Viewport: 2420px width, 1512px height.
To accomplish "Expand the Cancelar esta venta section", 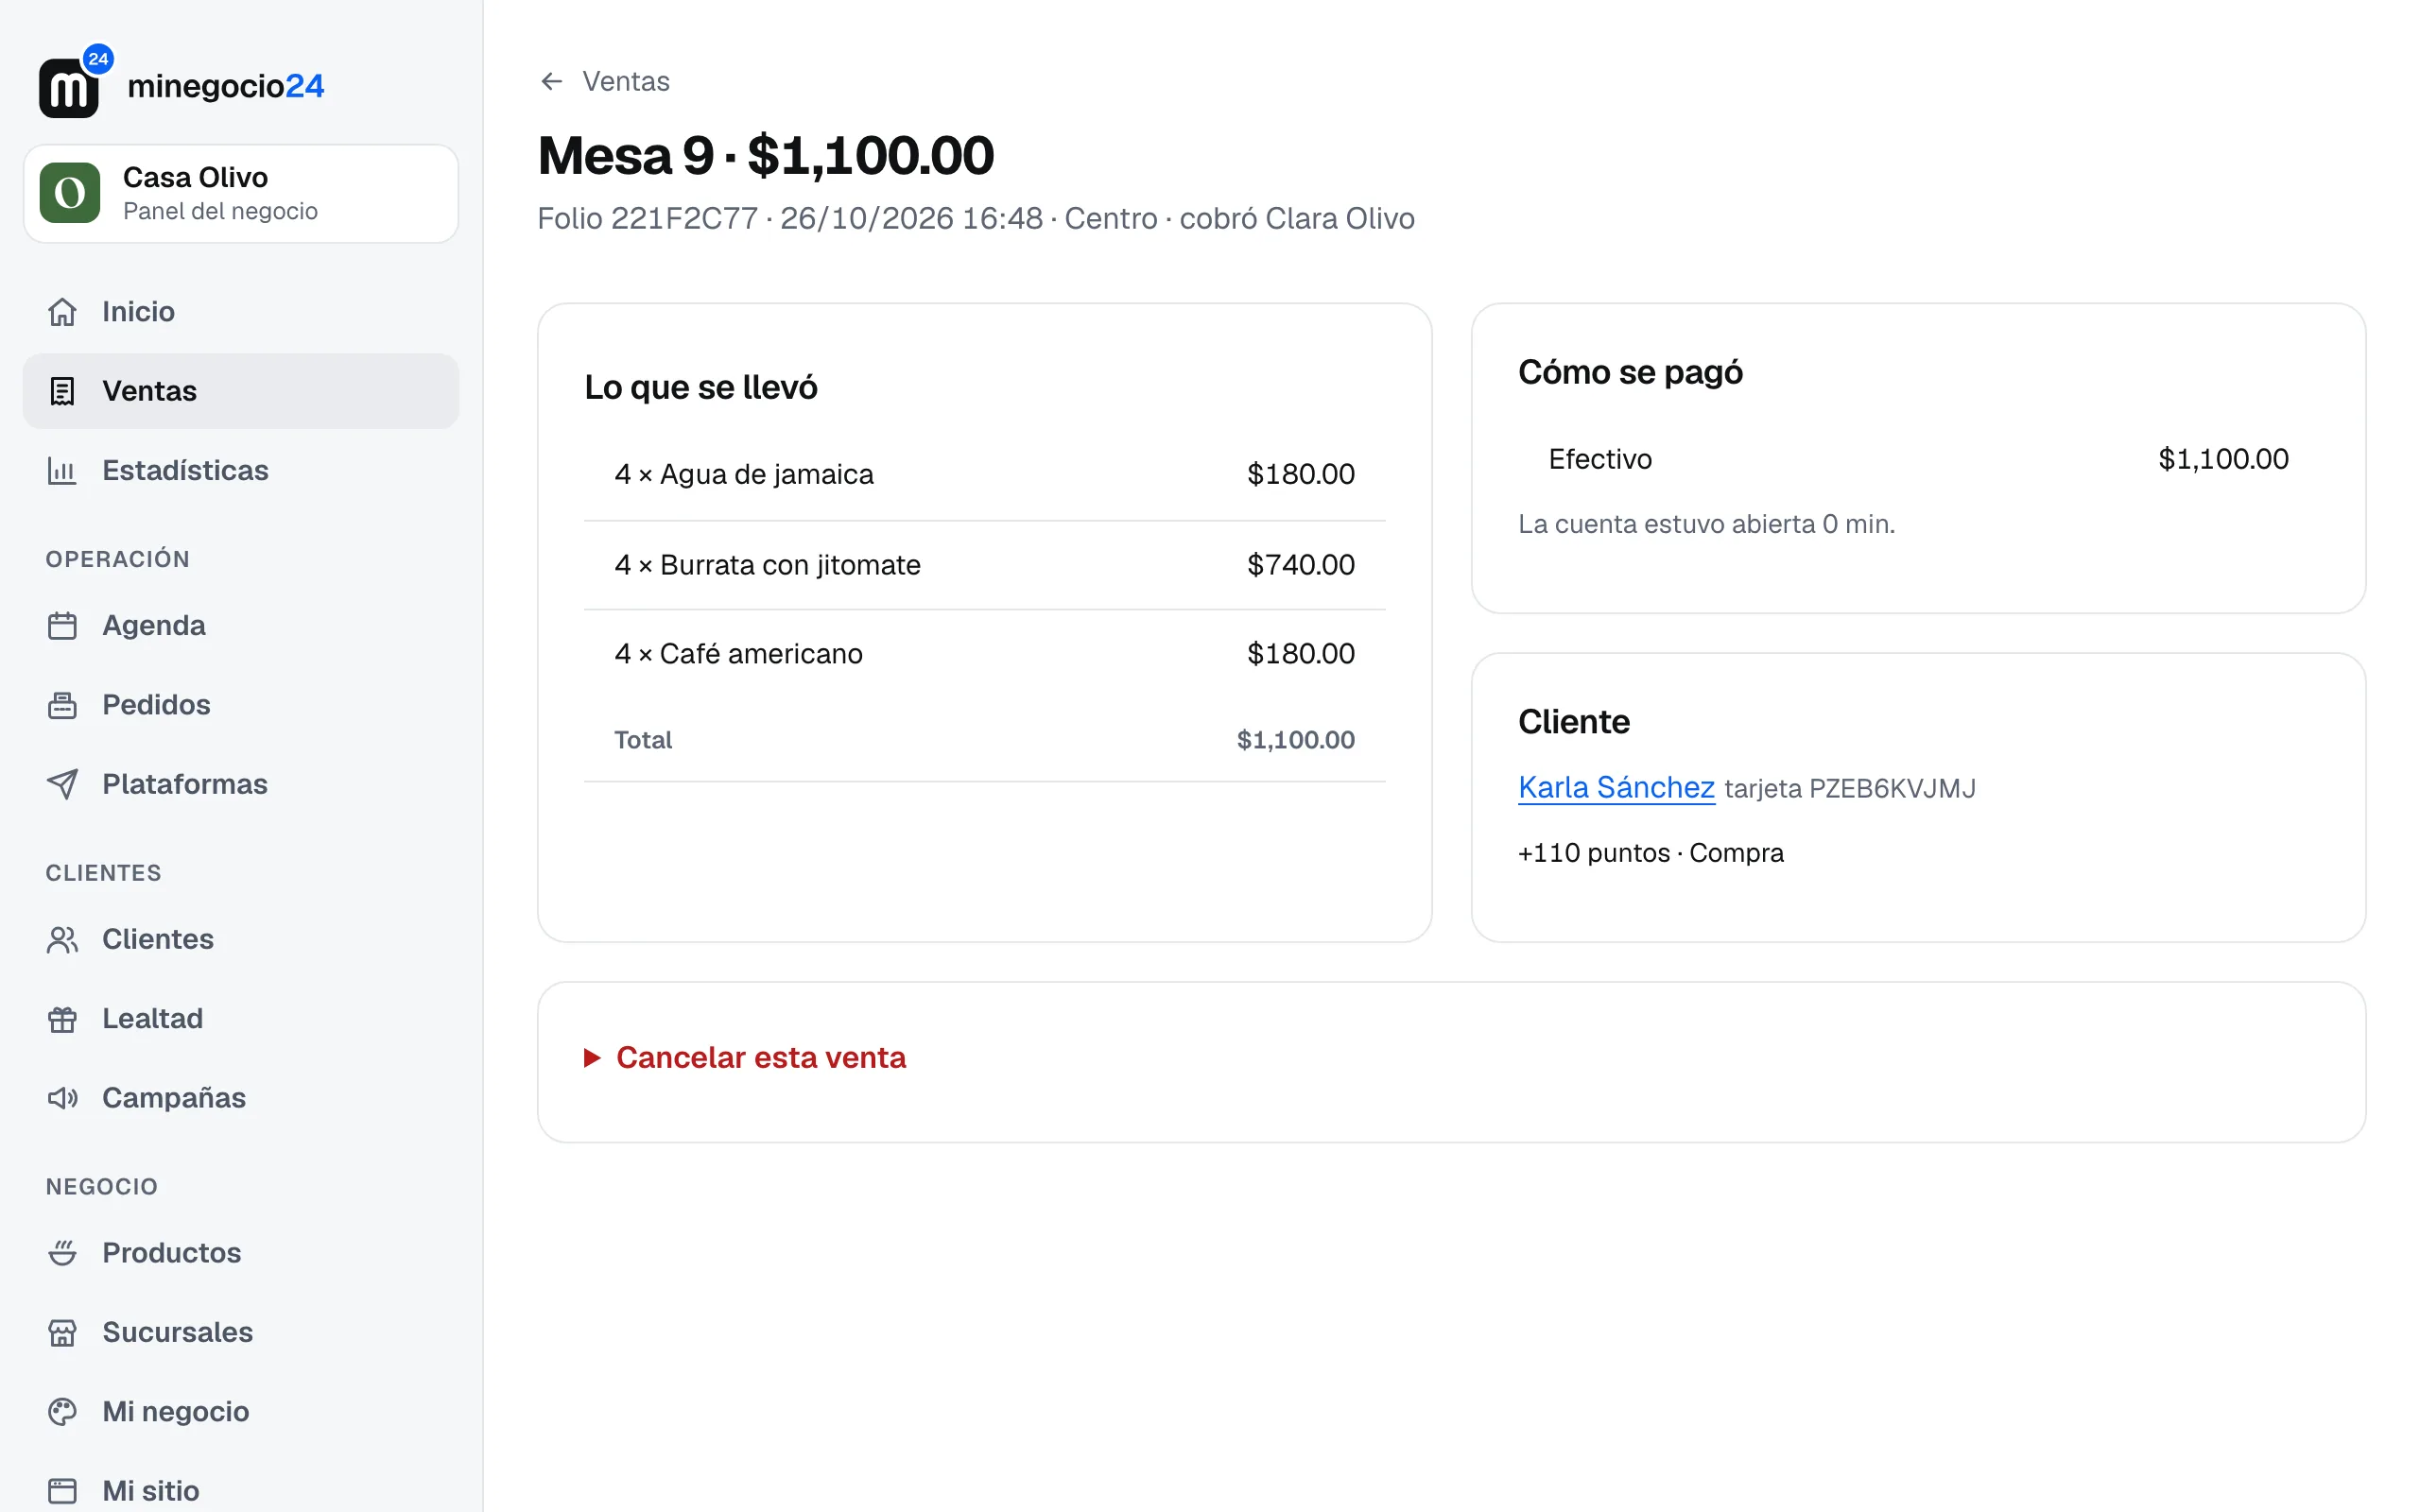I will click(x=745, y=1058).
